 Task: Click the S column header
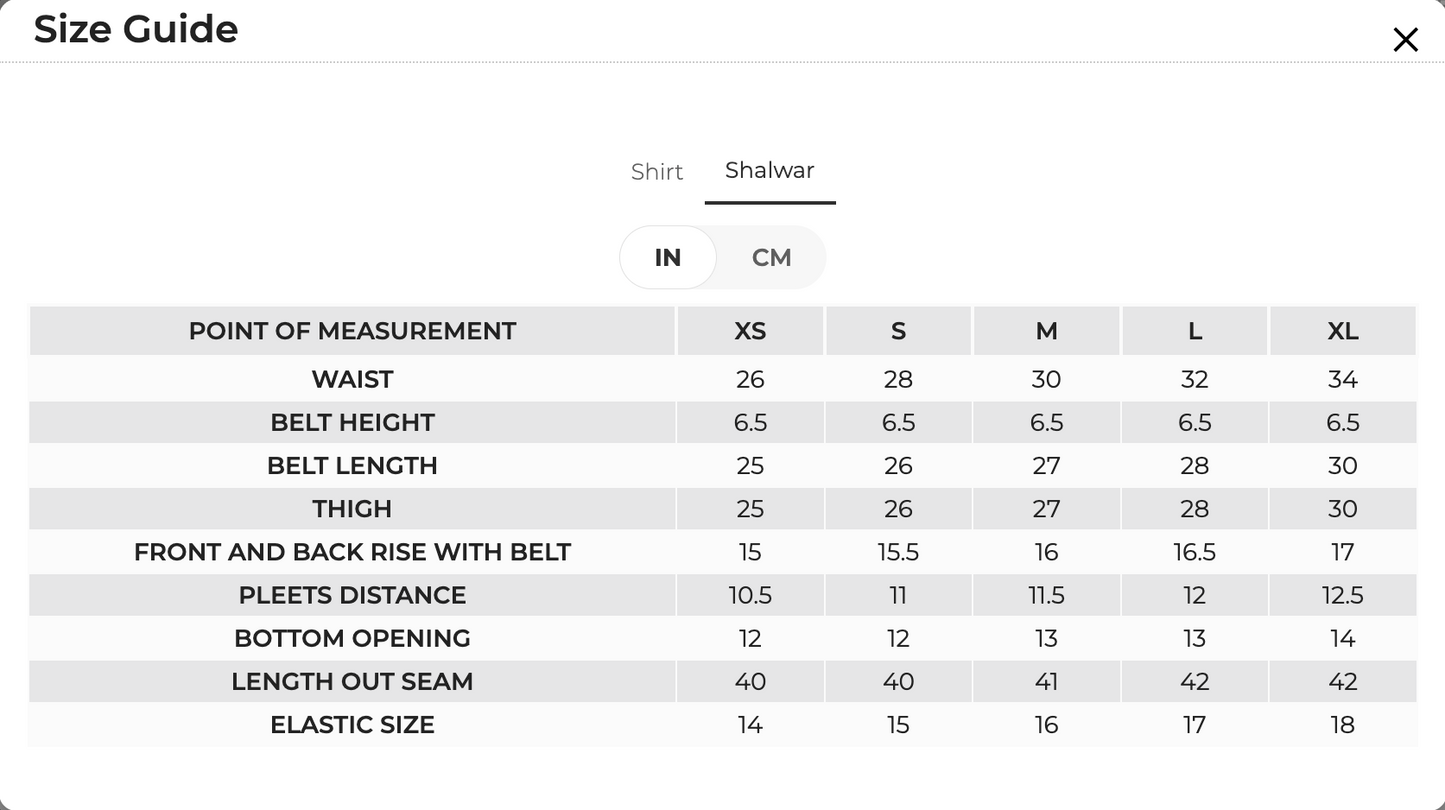(898, 331)
